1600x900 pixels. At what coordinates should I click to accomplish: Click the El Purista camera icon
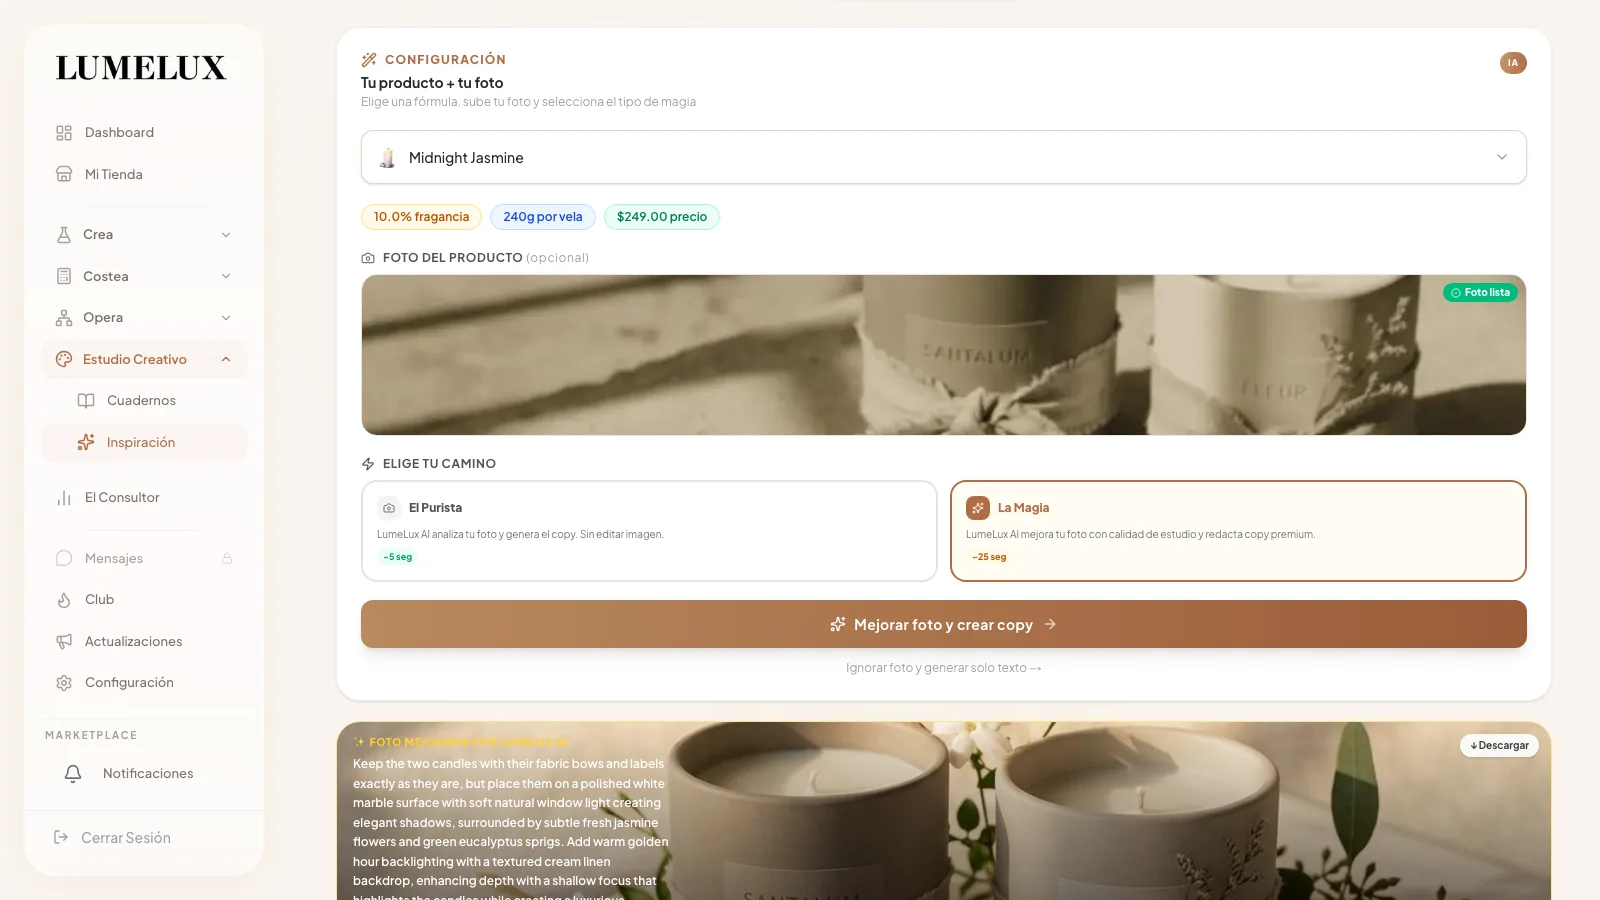(389, 508)
